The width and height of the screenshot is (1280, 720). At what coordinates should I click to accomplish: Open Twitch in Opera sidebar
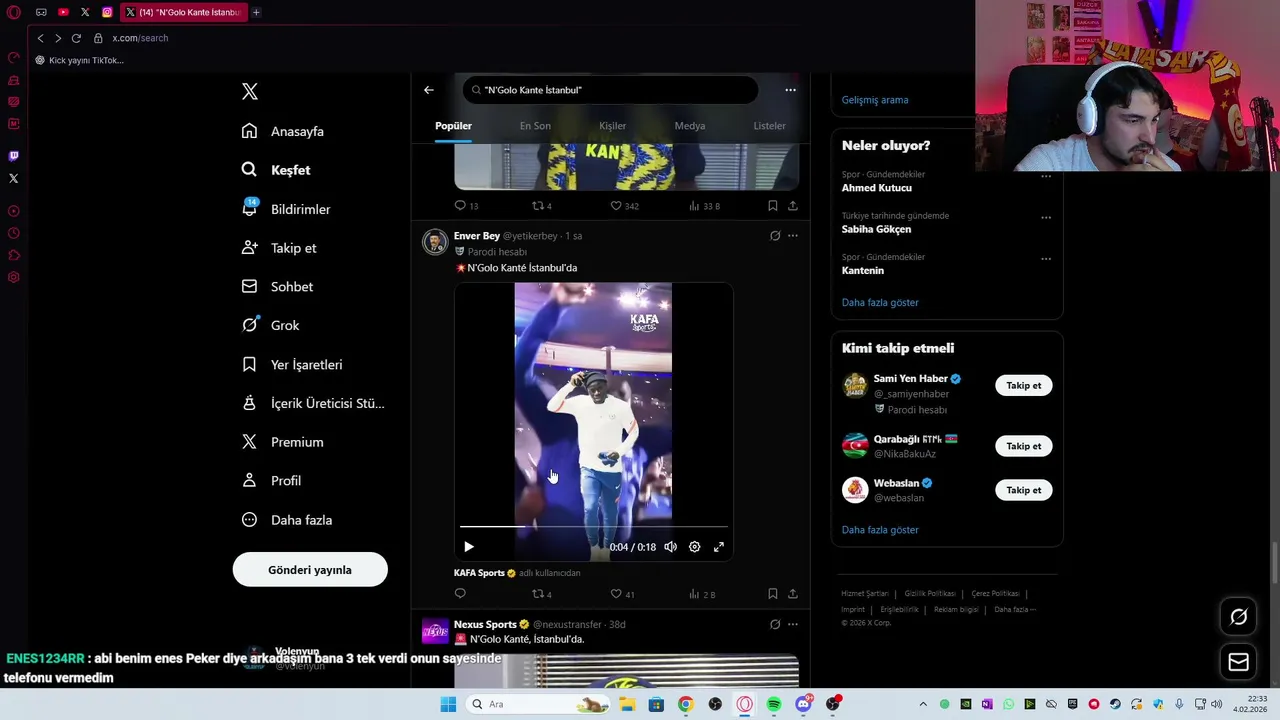tap(14, 156)
